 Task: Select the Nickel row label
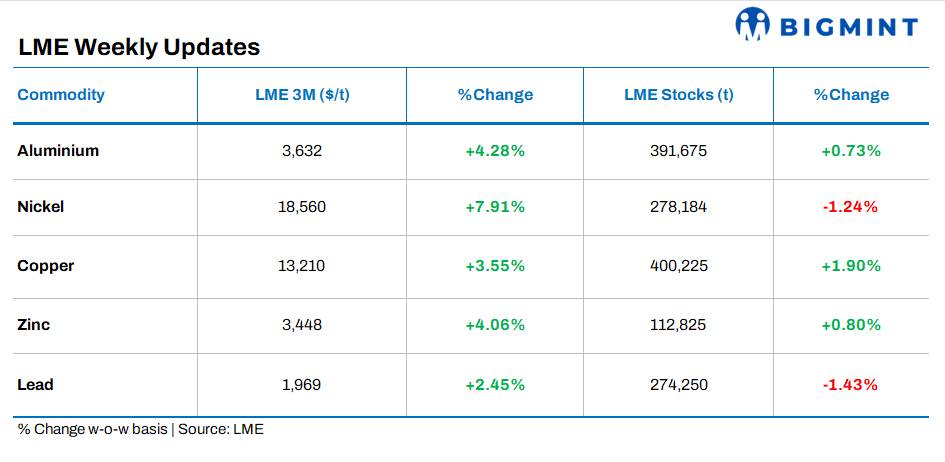pyautogui.click(x=41, y=207)
